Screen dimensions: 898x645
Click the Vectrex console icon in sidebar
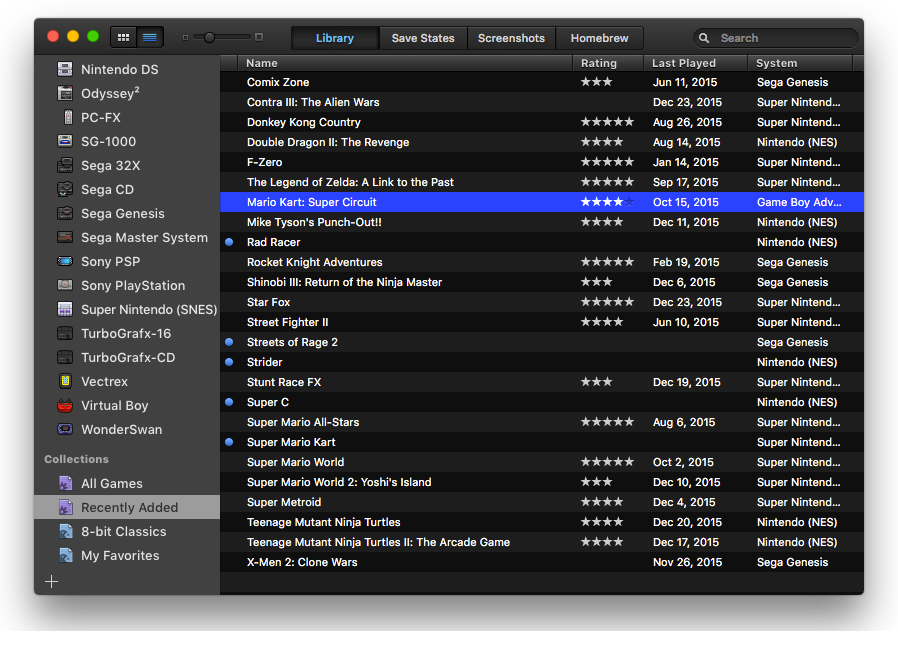coord(65,382)
